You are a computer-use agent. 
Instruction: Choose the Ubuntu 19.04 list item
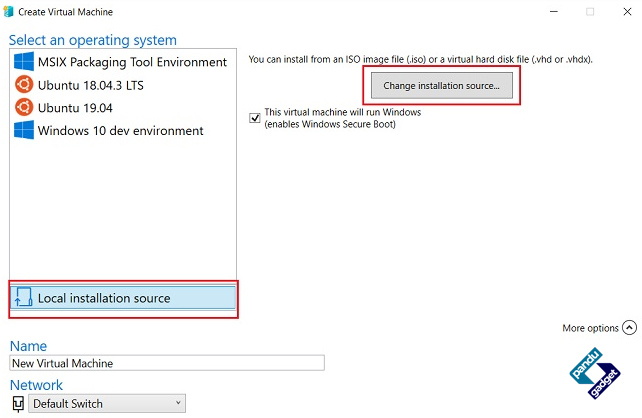122,108
